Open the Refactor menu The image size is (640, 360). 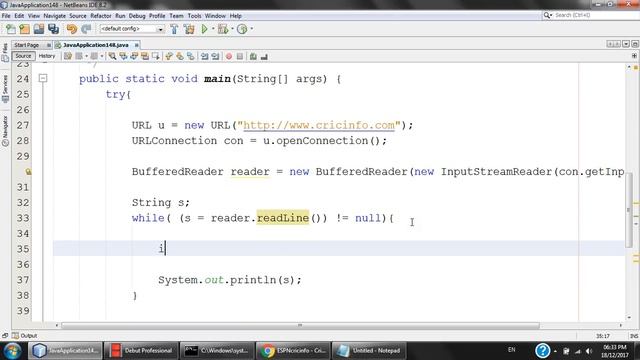pos(100,16)
